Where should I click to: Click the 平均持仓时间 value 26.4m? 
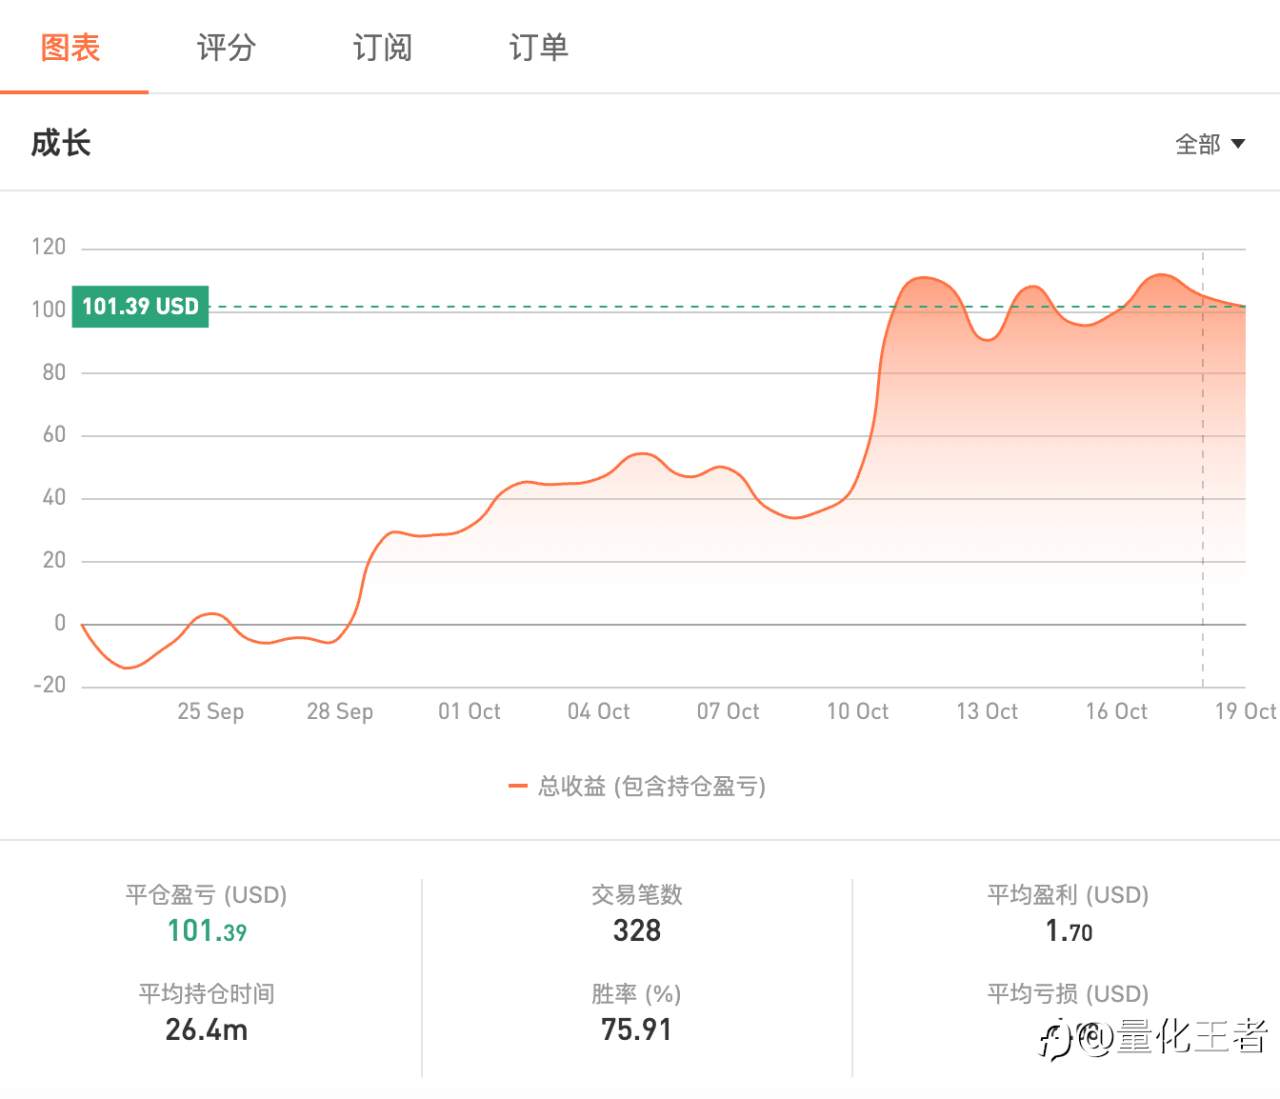206,1029
